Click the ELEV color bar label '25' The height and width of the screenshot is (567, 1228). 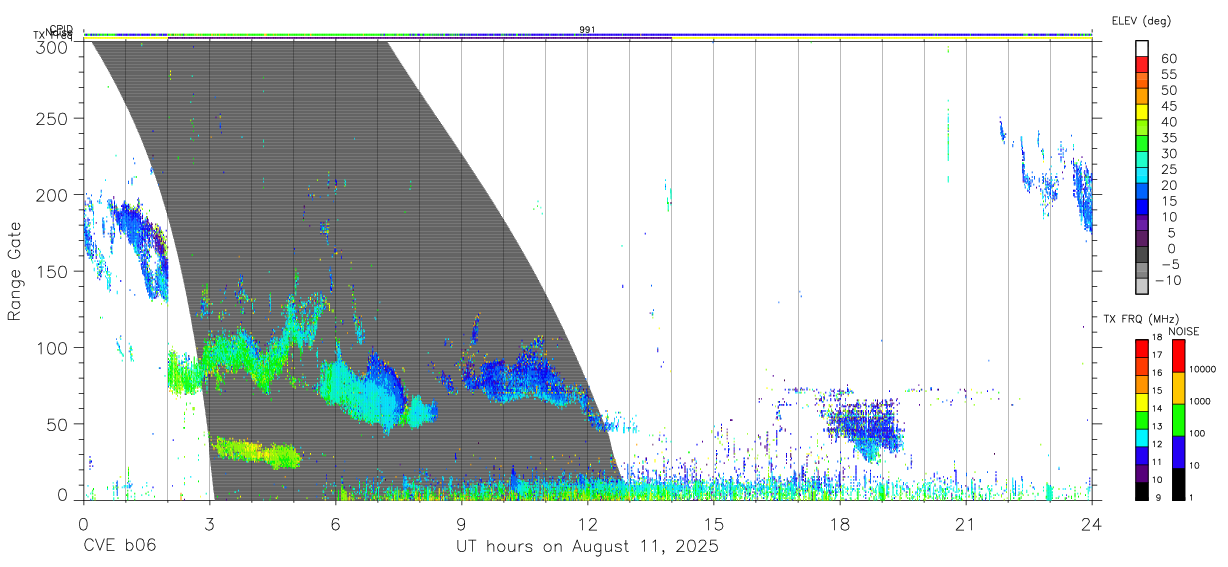[x=1168, y=169]
